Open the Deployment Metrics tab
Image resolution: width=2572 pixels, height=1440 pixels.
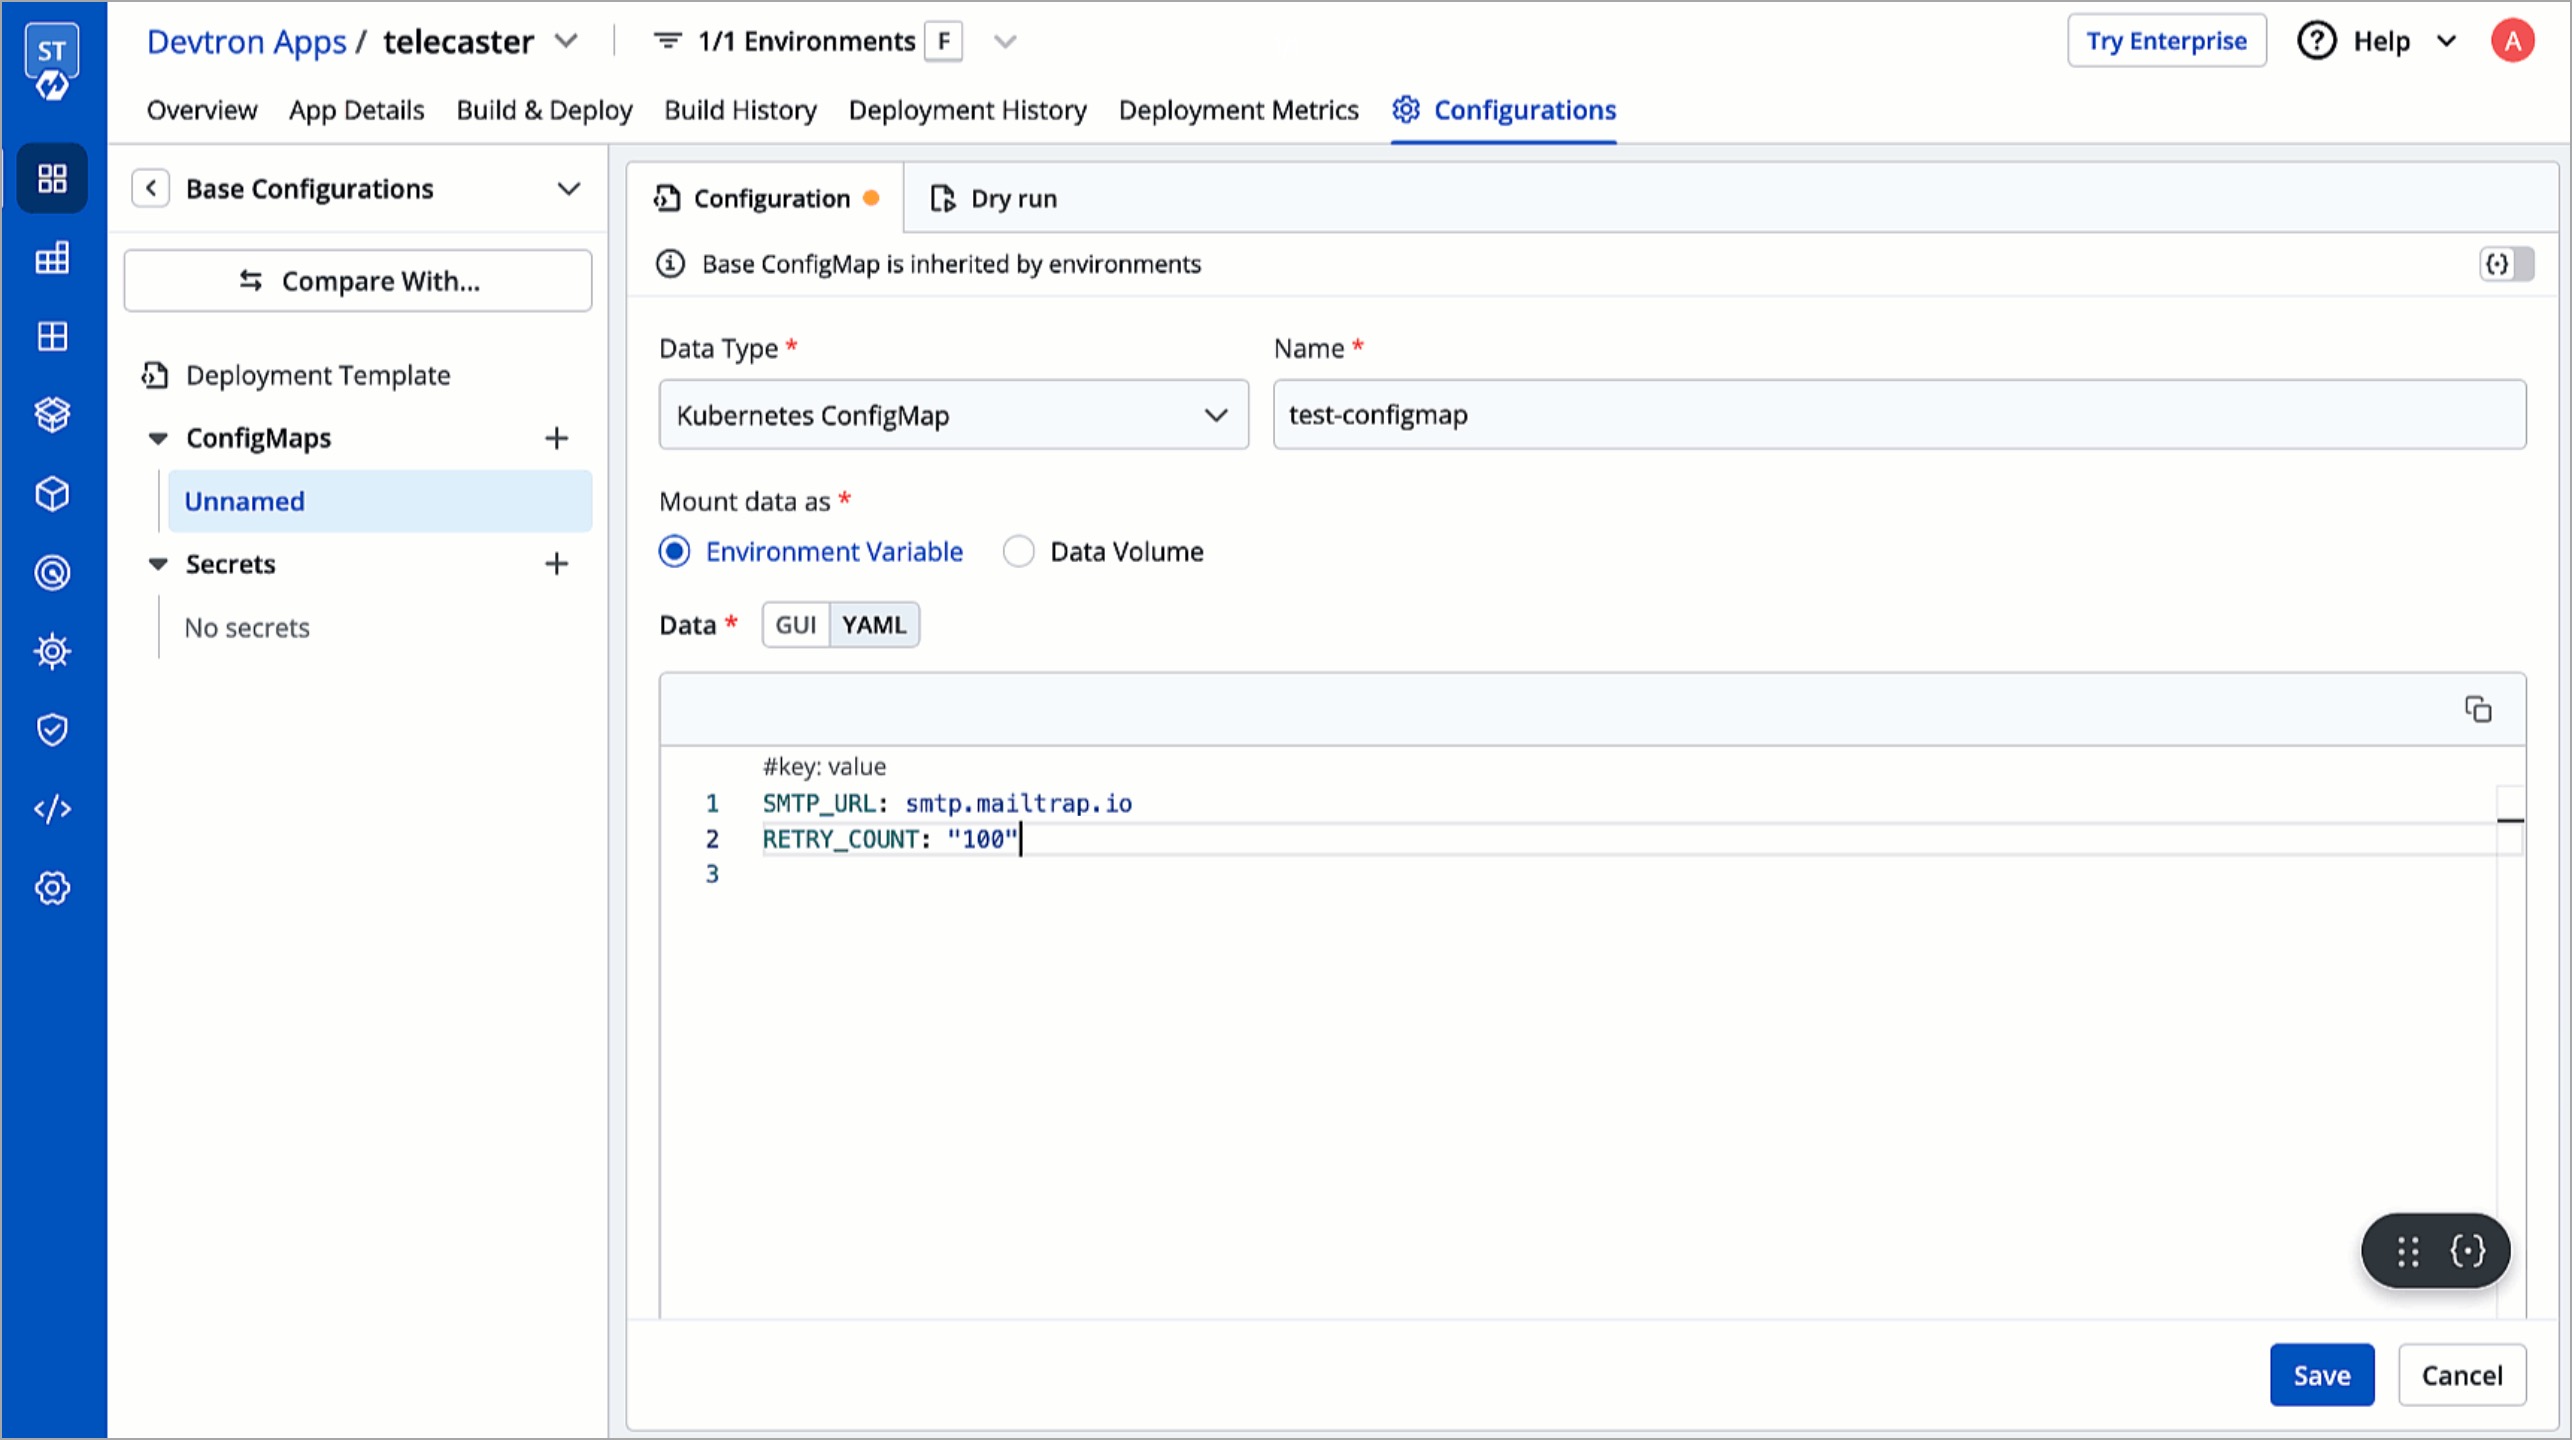click(x=1239, y=110)
